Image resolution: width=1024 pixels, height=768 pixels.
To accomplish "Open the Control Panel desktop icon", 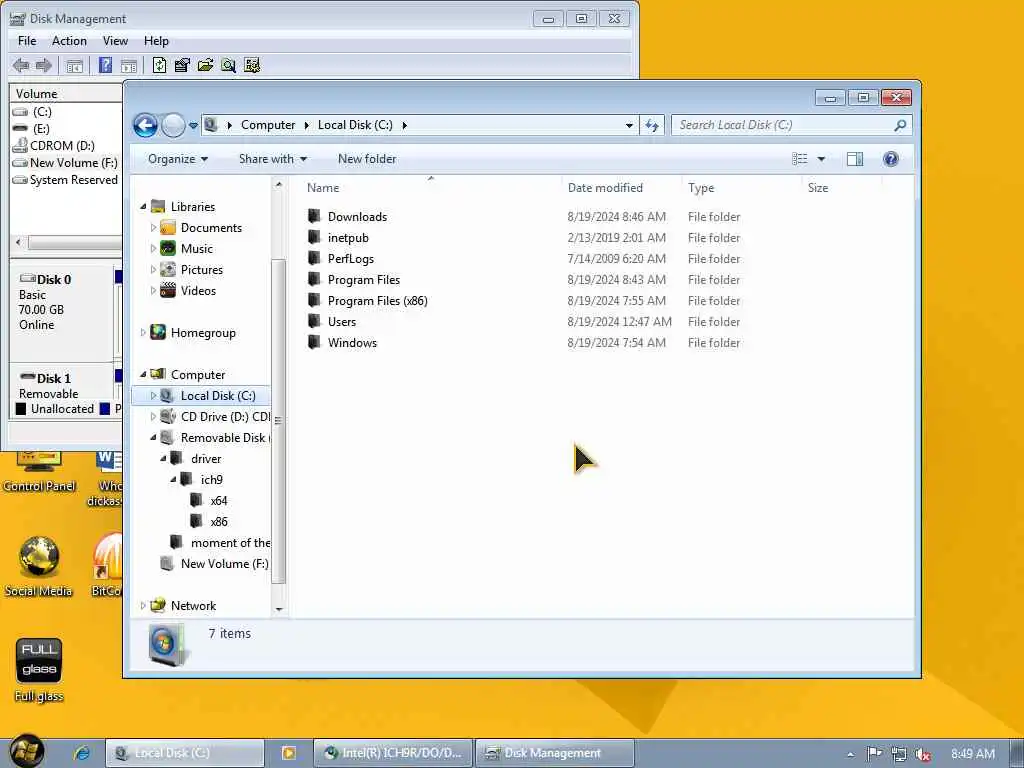I will coord(39,472).
